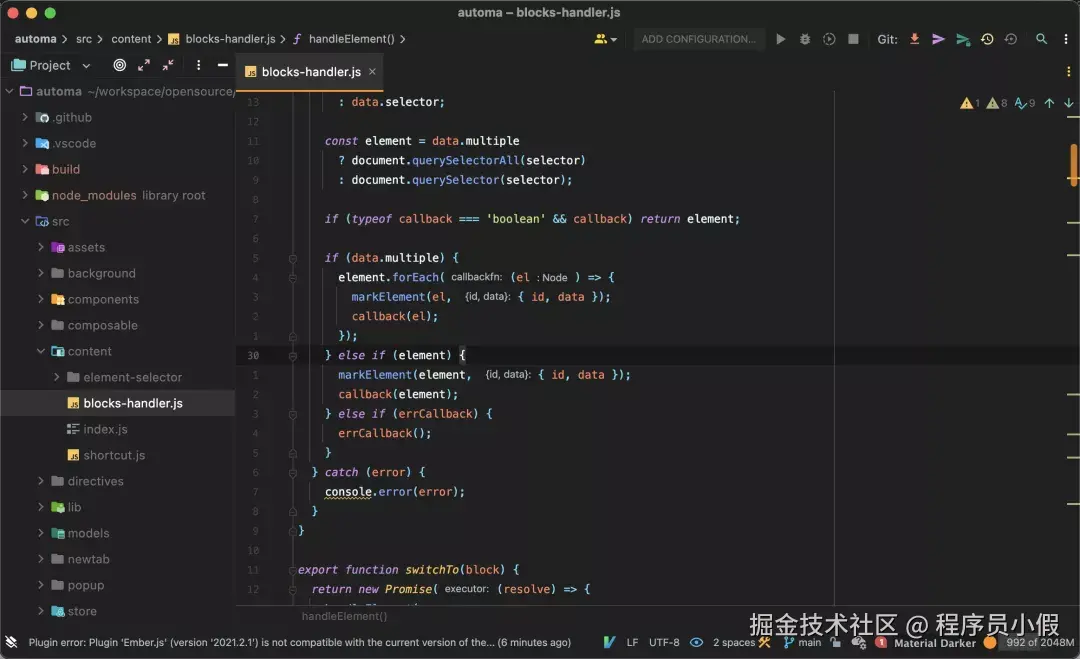This screenshot has width=1080, height=659.
Task: Open the Material Darker theme switcher
Action: [x=935, y=643]
